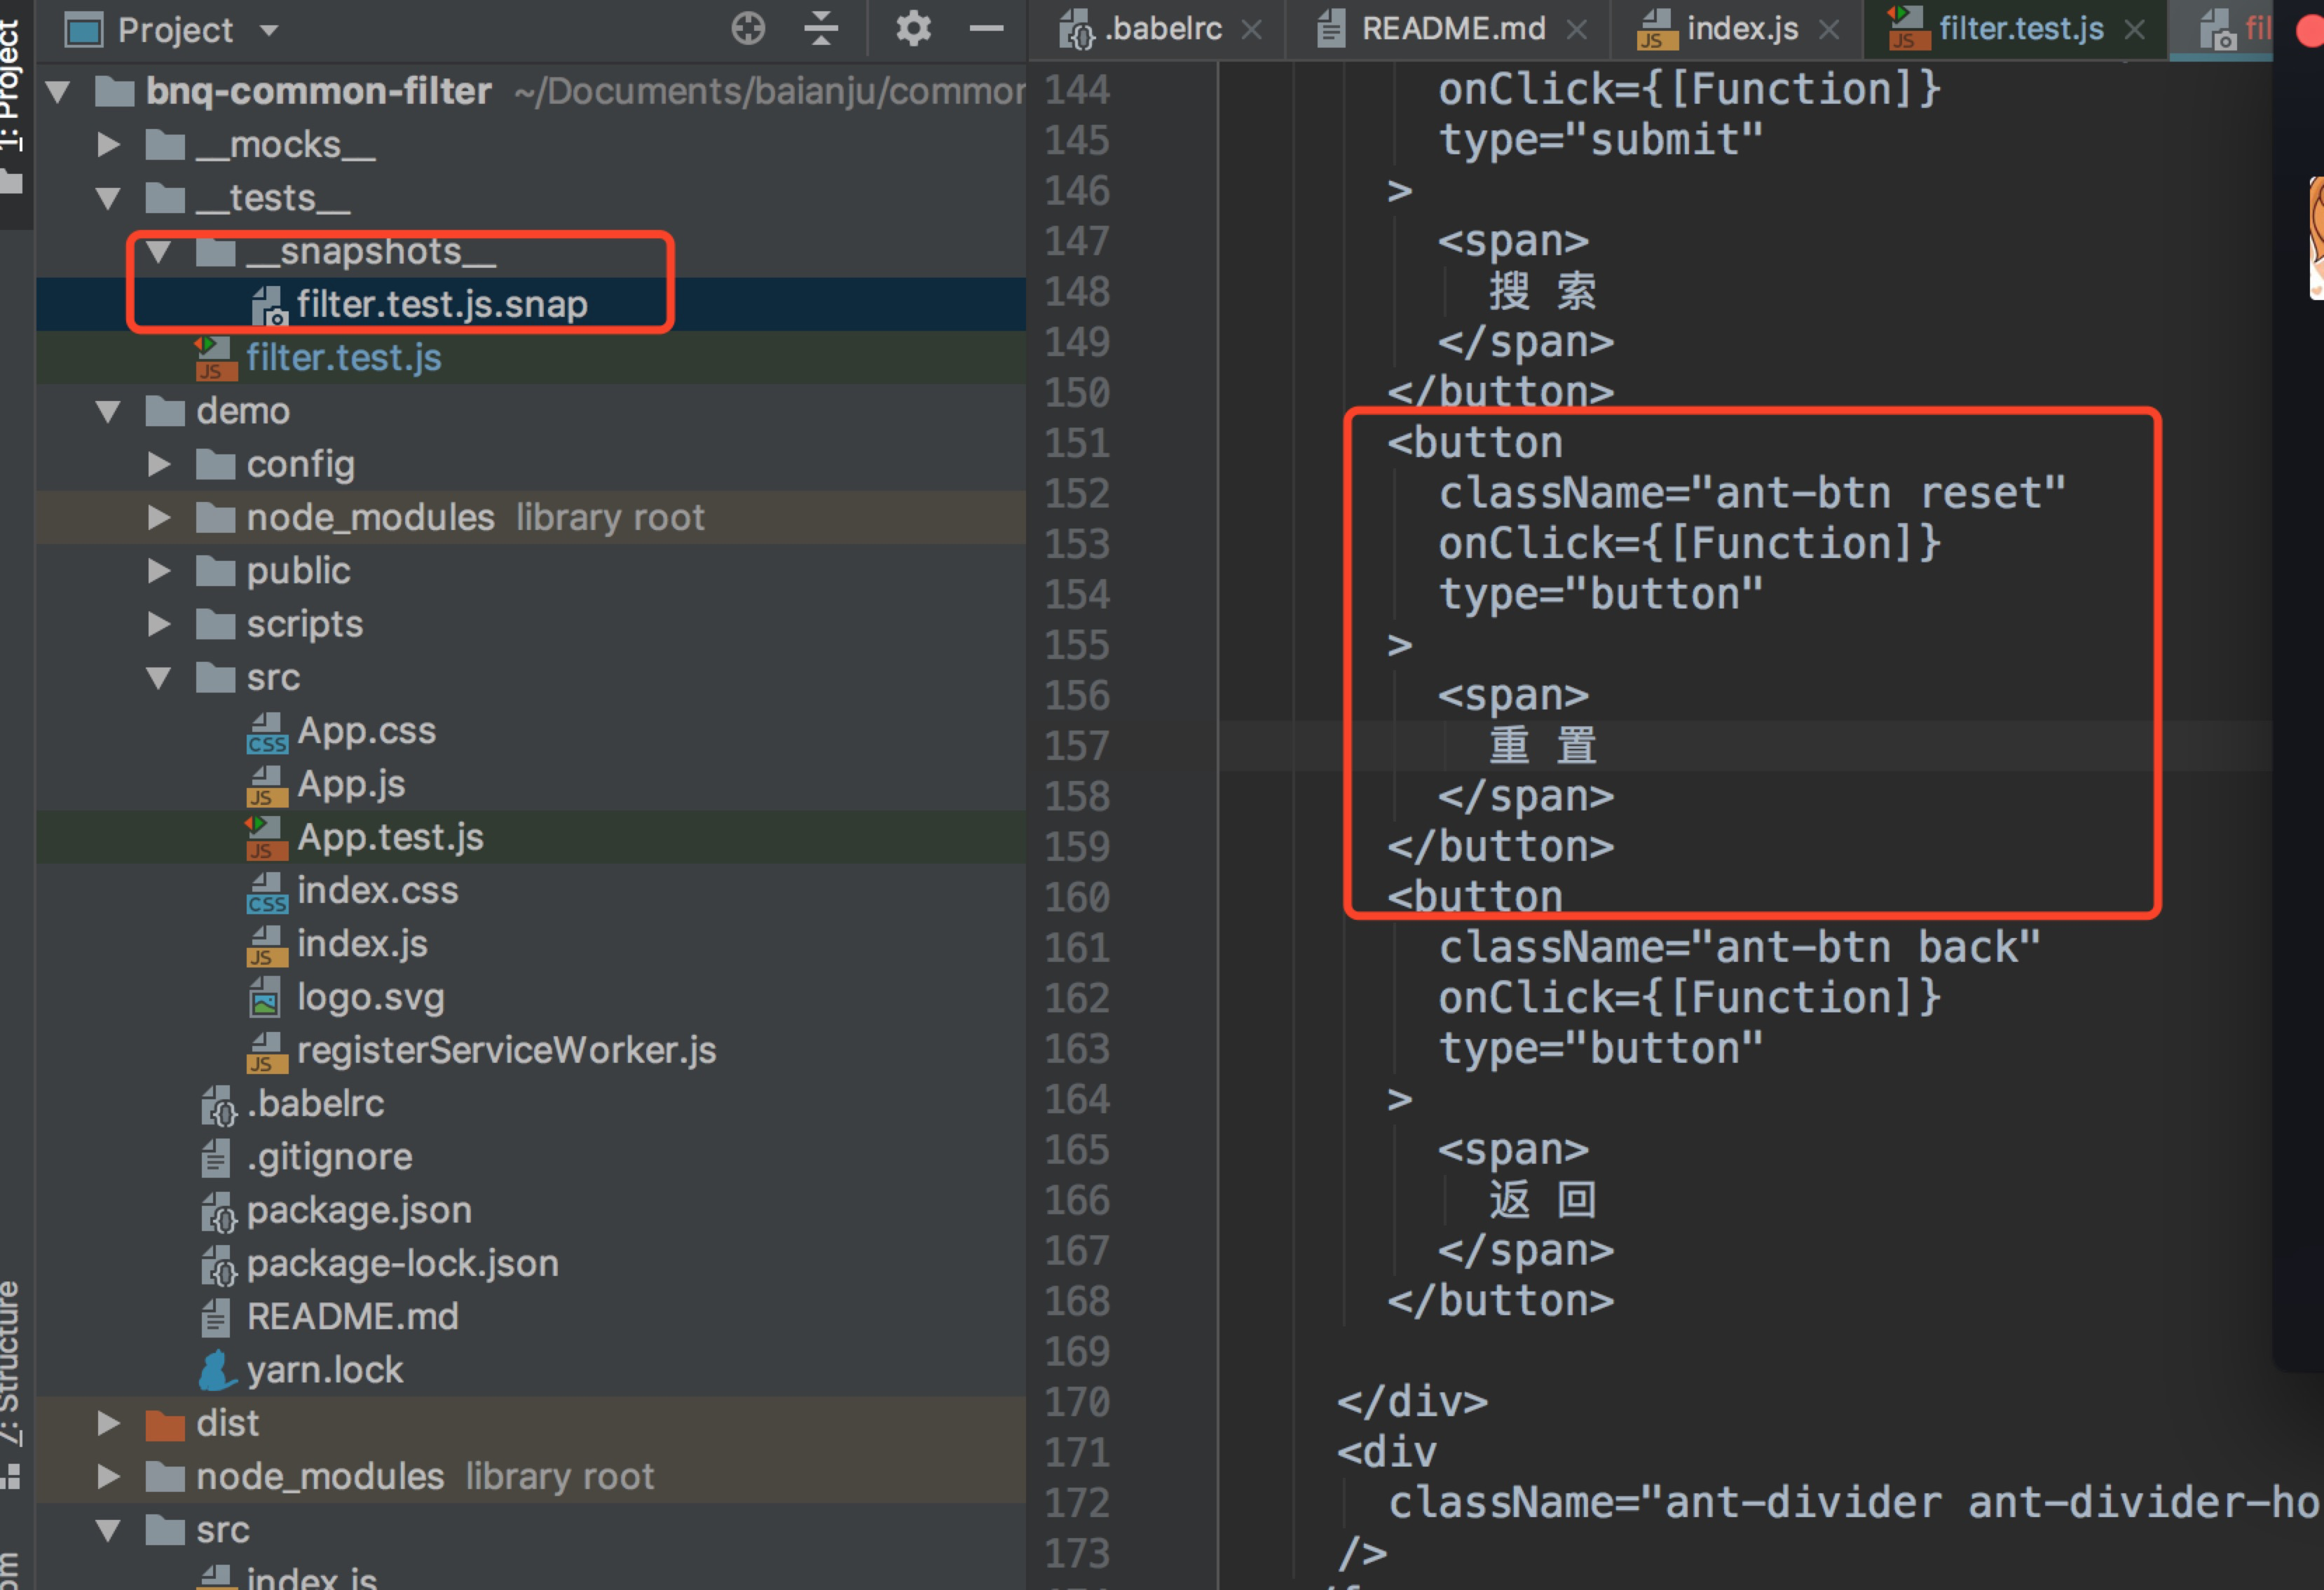Click the locate/scroll-from-source target icon
The width and height of the screenshot is (2324, 1590).
point(748,29)
